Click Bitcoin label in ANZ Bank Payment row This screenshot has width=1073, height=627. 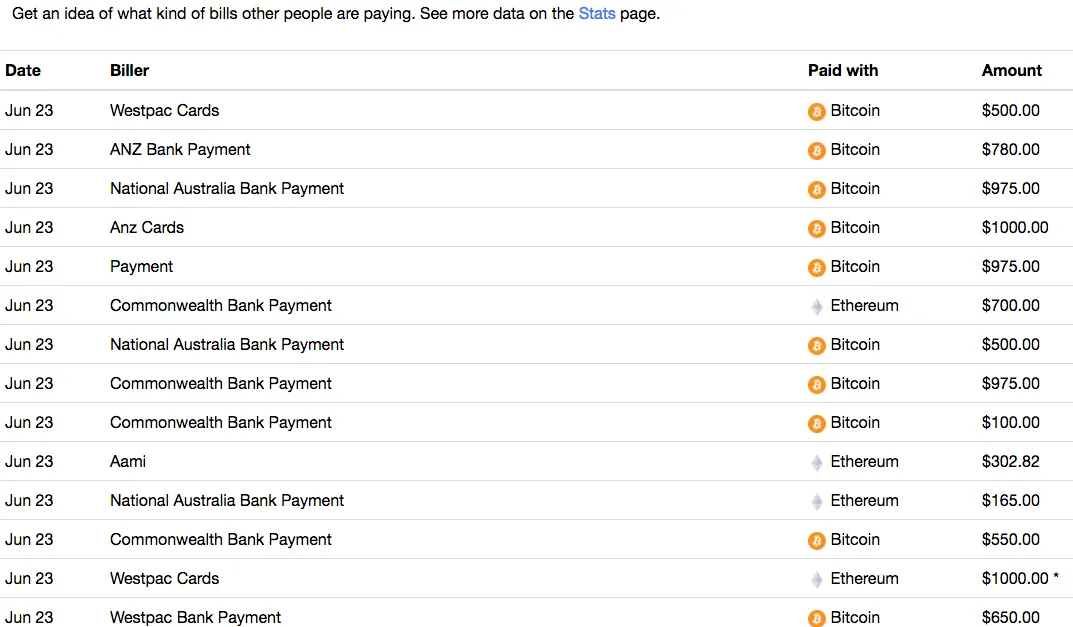[x=855, y=149]
